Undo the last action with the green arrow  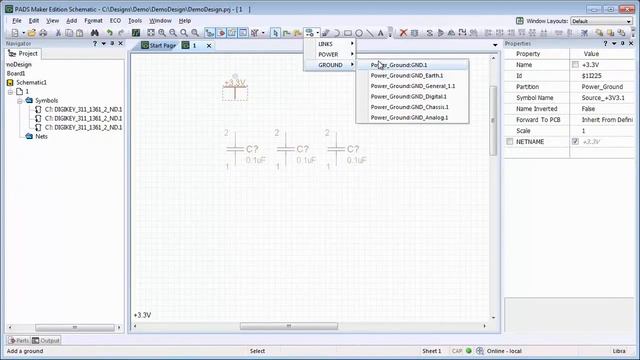click(109, 33)
